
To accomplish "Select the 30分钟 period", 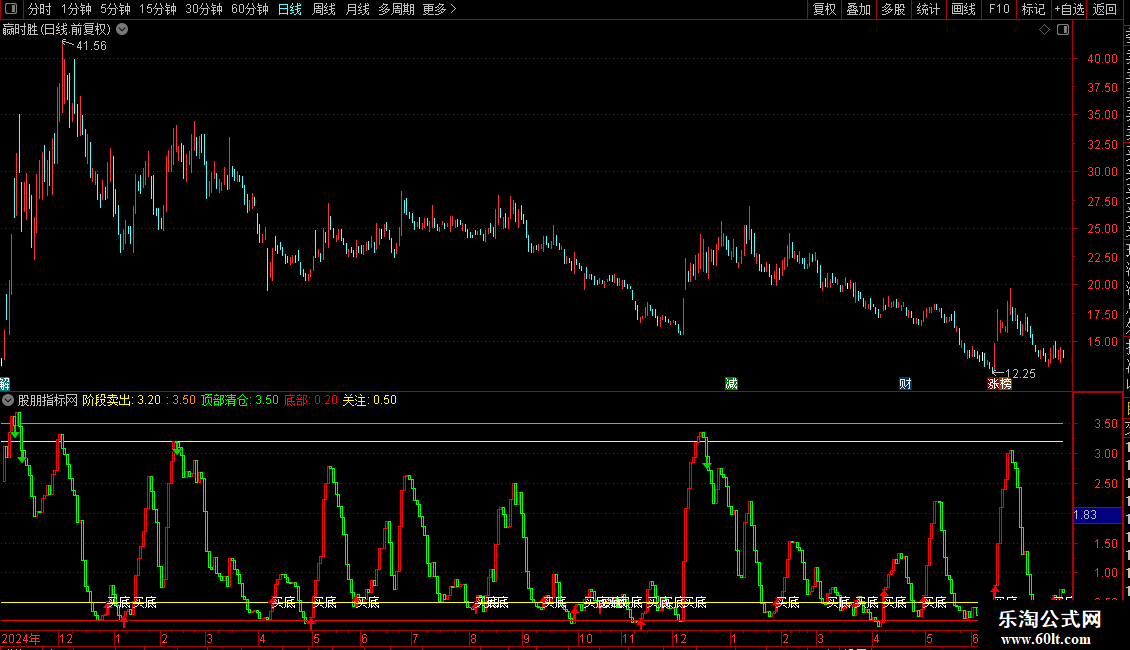I will pyautogui.click(x=204, y=9).
